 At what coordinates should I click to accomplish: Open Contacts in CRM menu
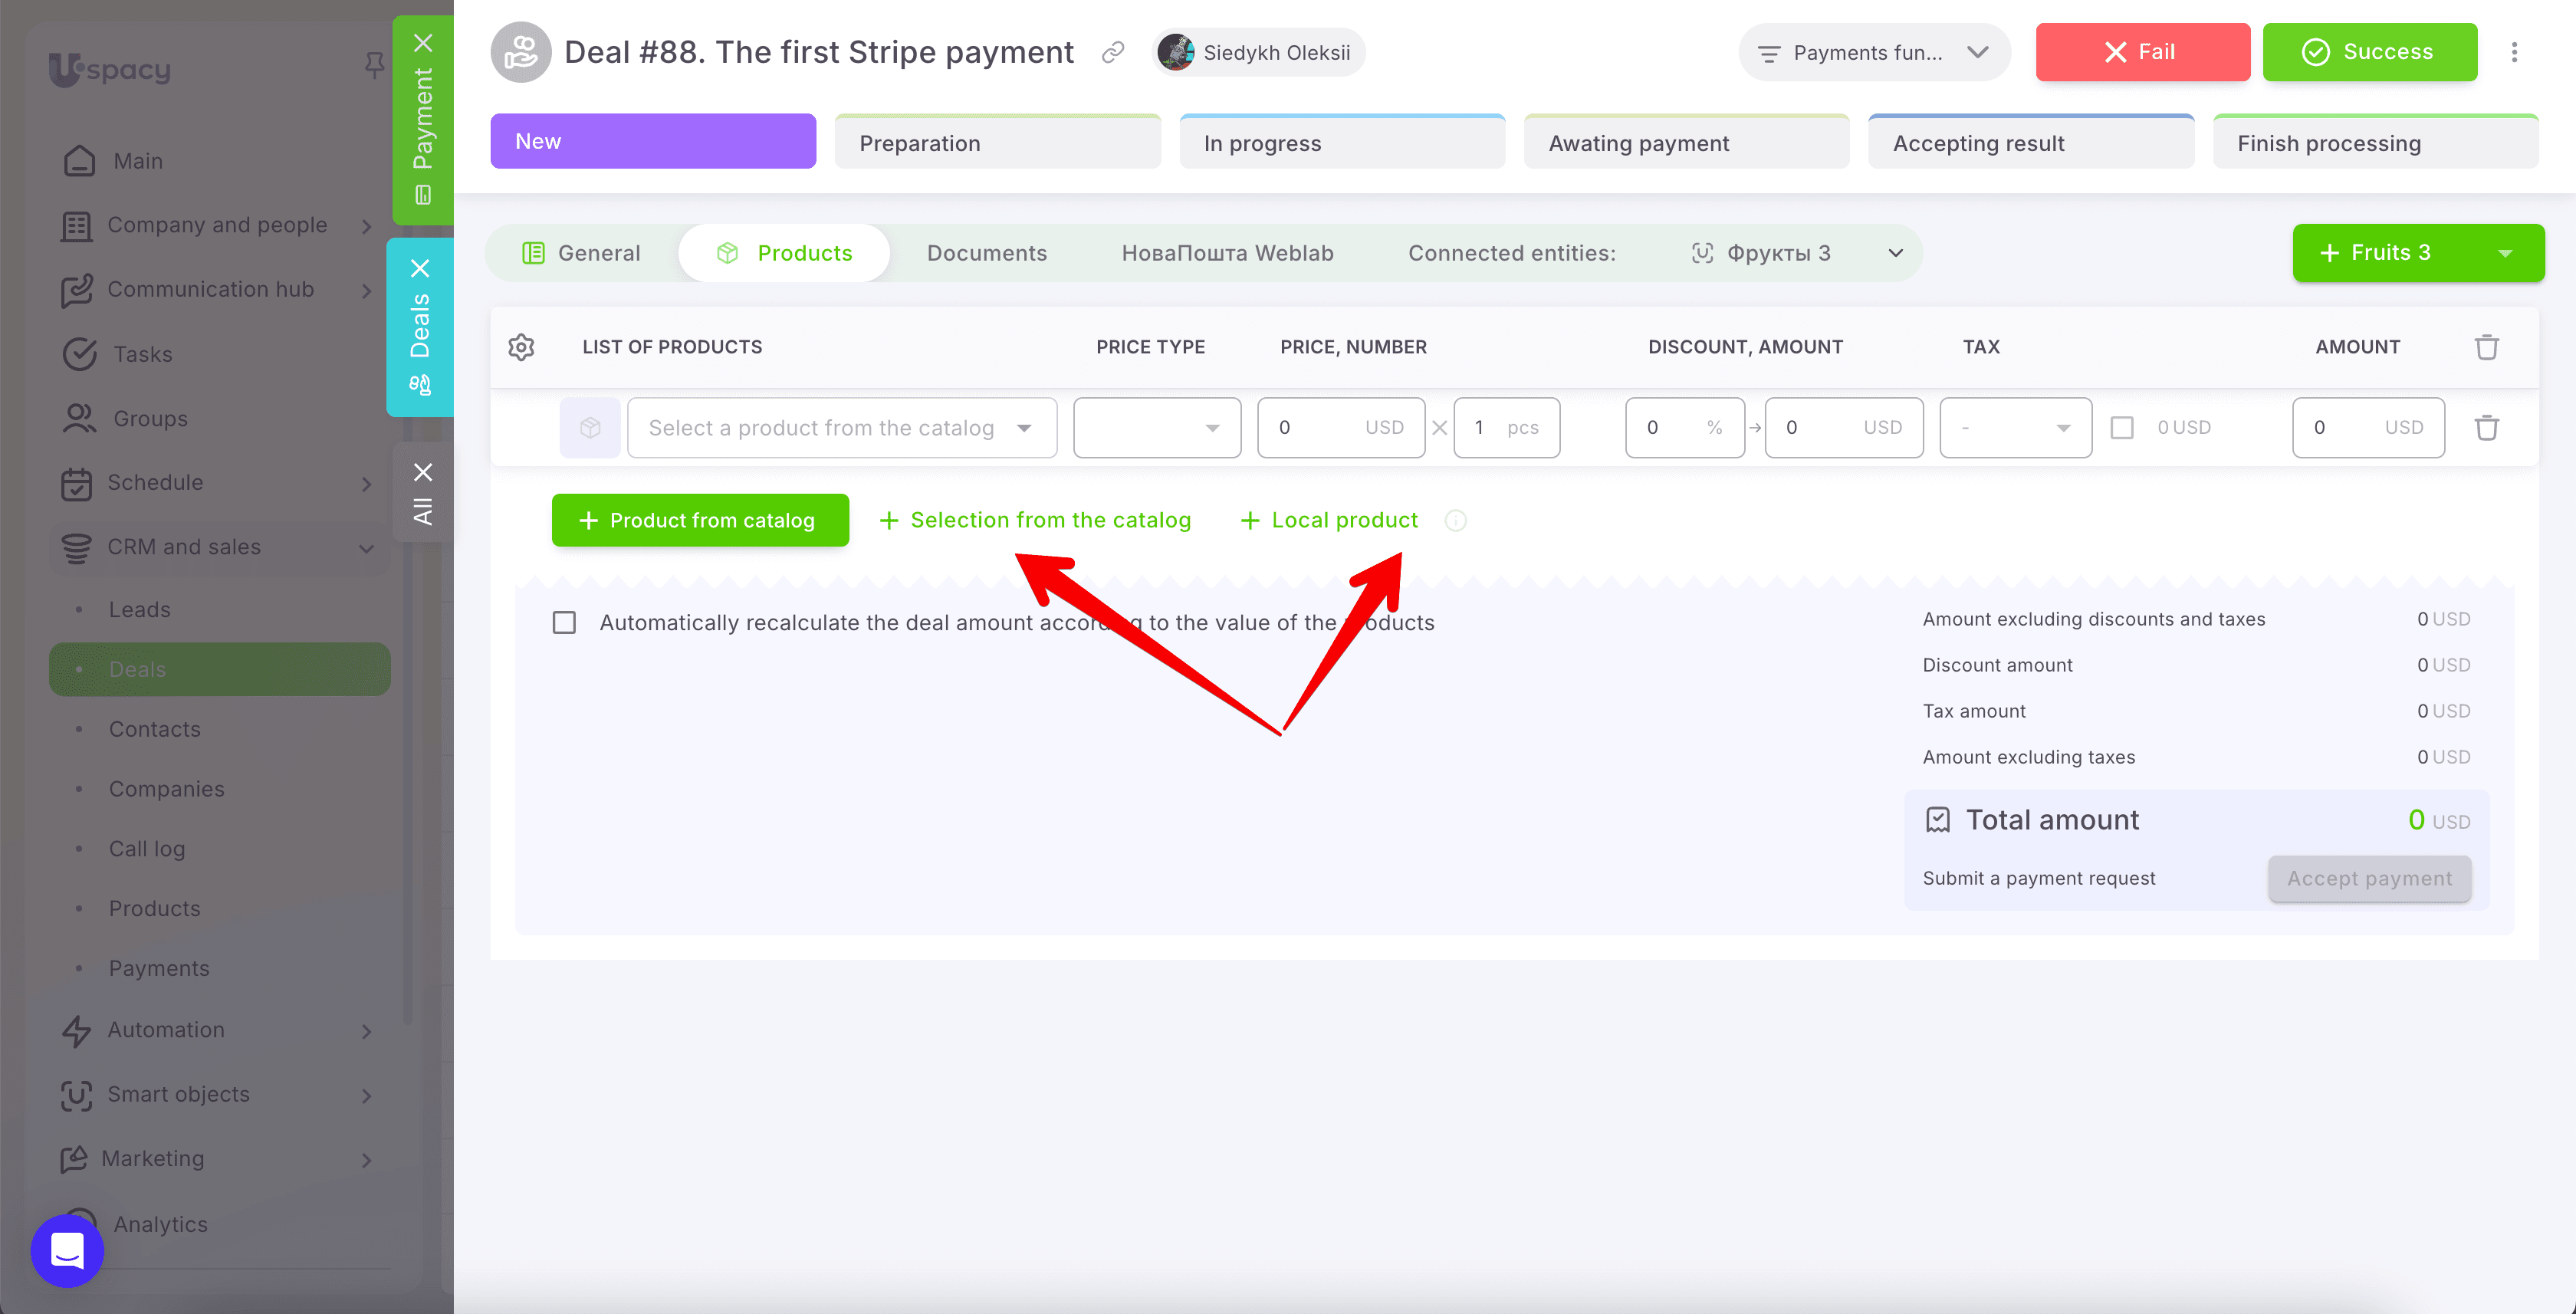pos(154,729)
